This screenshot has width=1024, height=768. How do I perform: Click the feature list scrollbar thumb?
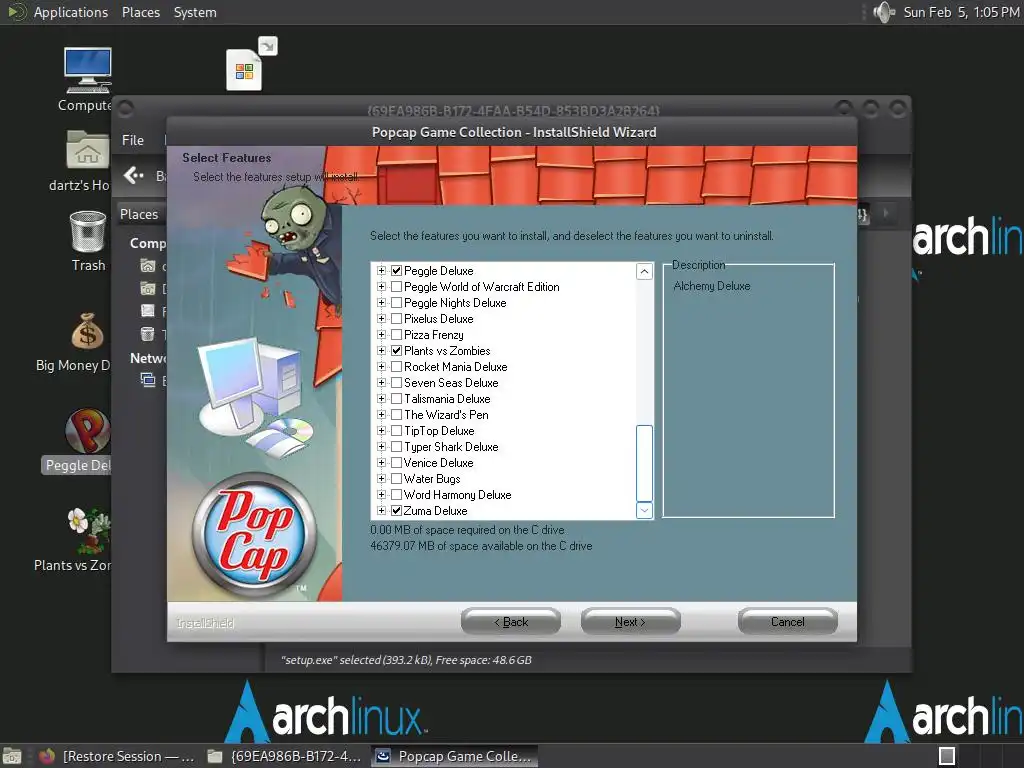[644, 463]
